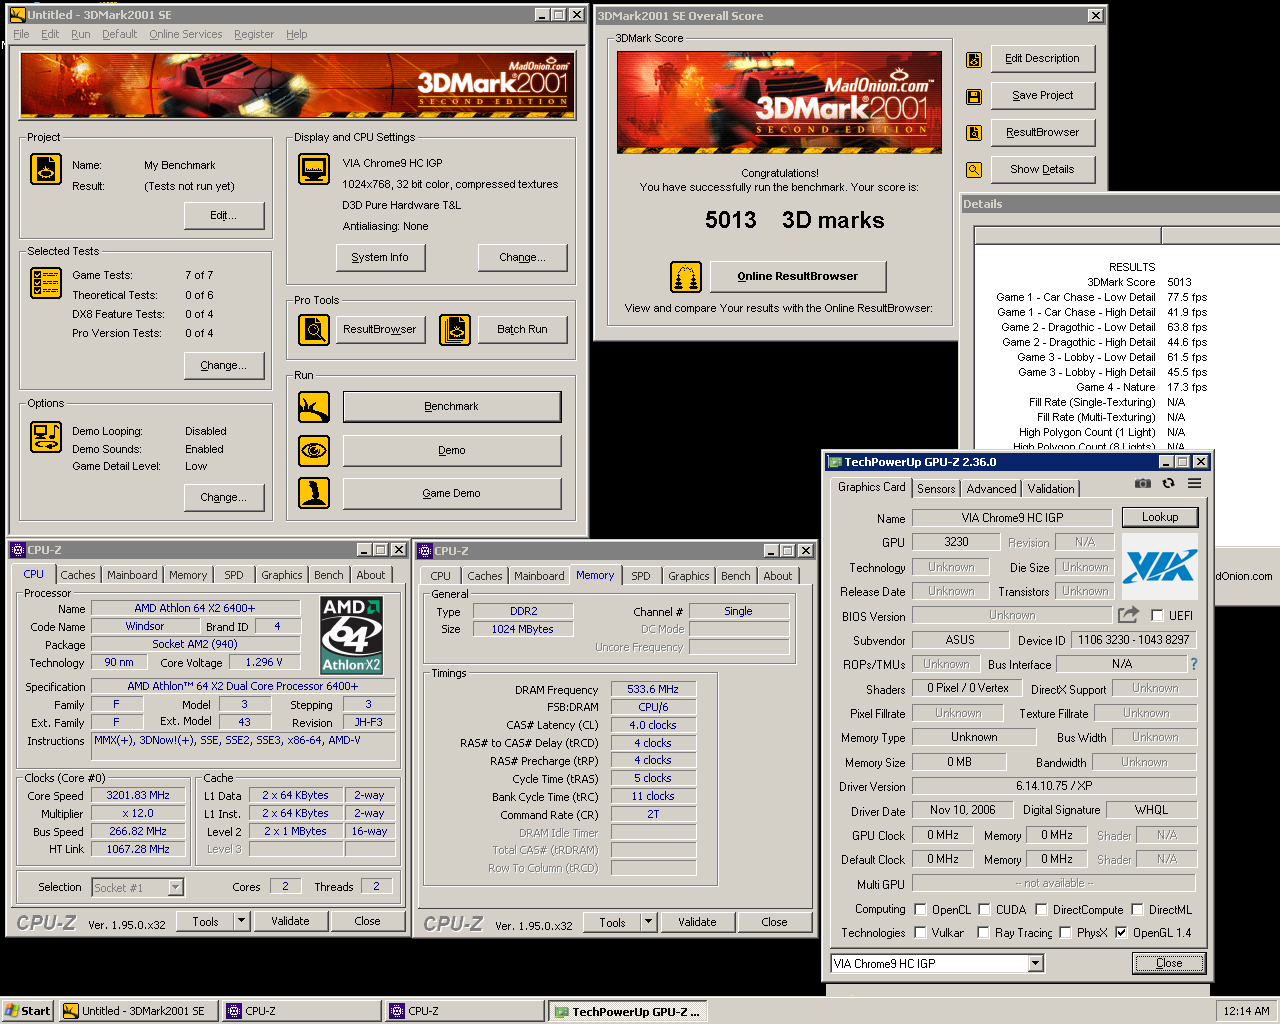Open the File menu in 3DMark2001

[x=21, y=34]
